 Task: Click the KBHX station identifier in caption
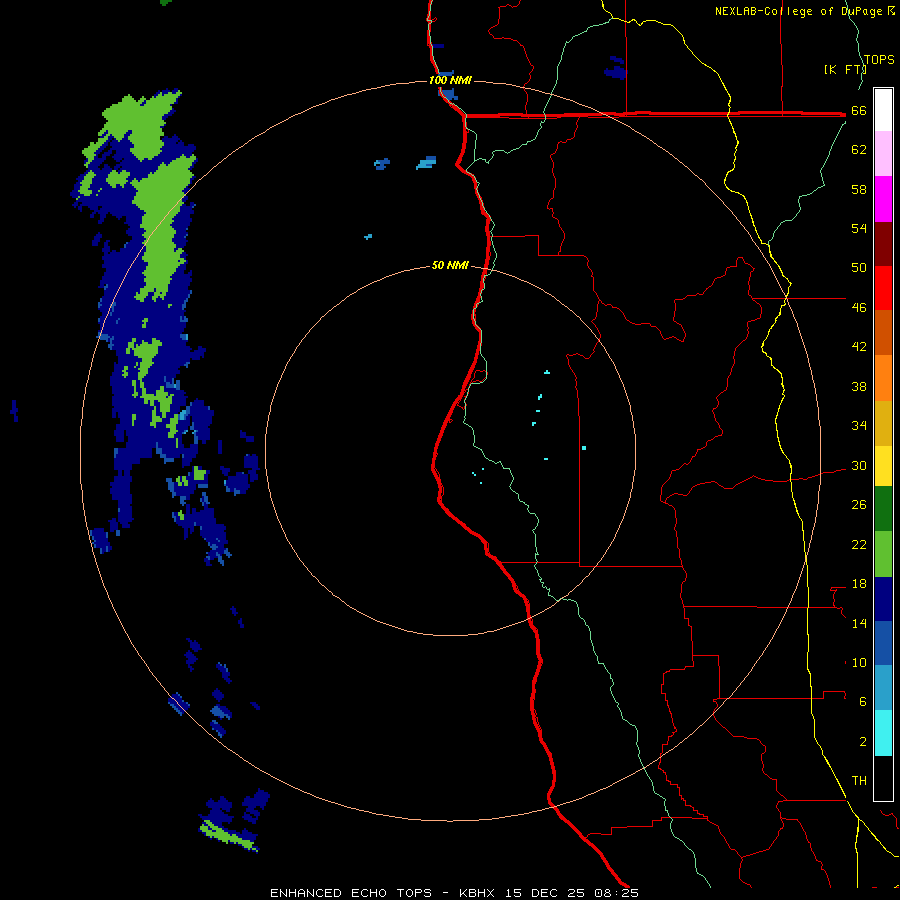tap(479, 893)
